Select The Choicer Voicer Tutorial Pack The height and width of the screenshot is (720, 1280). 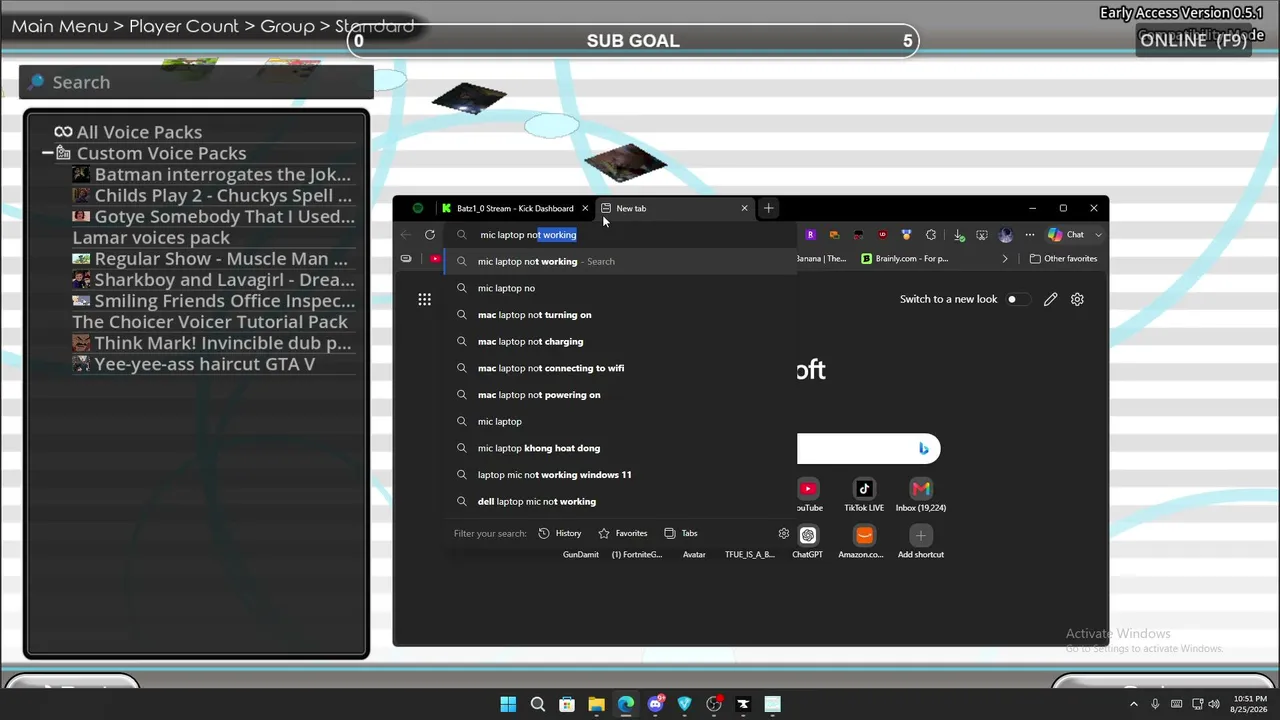point(210,321)
